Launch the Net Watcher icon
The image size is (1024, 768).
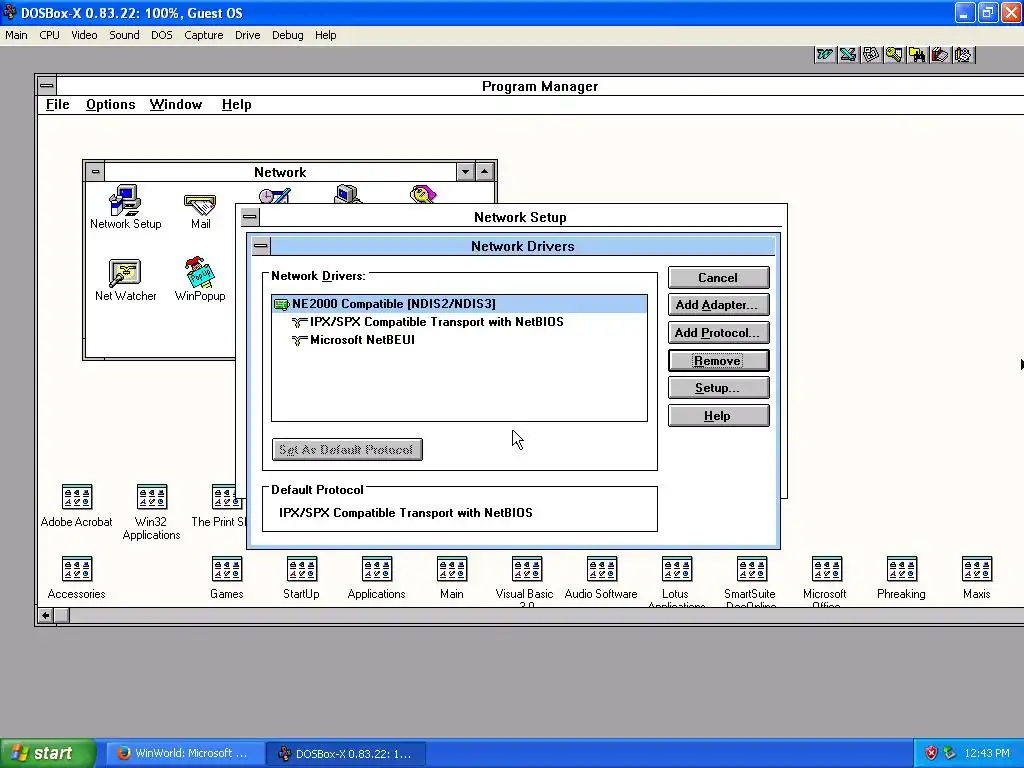click(x=125, y=280)
